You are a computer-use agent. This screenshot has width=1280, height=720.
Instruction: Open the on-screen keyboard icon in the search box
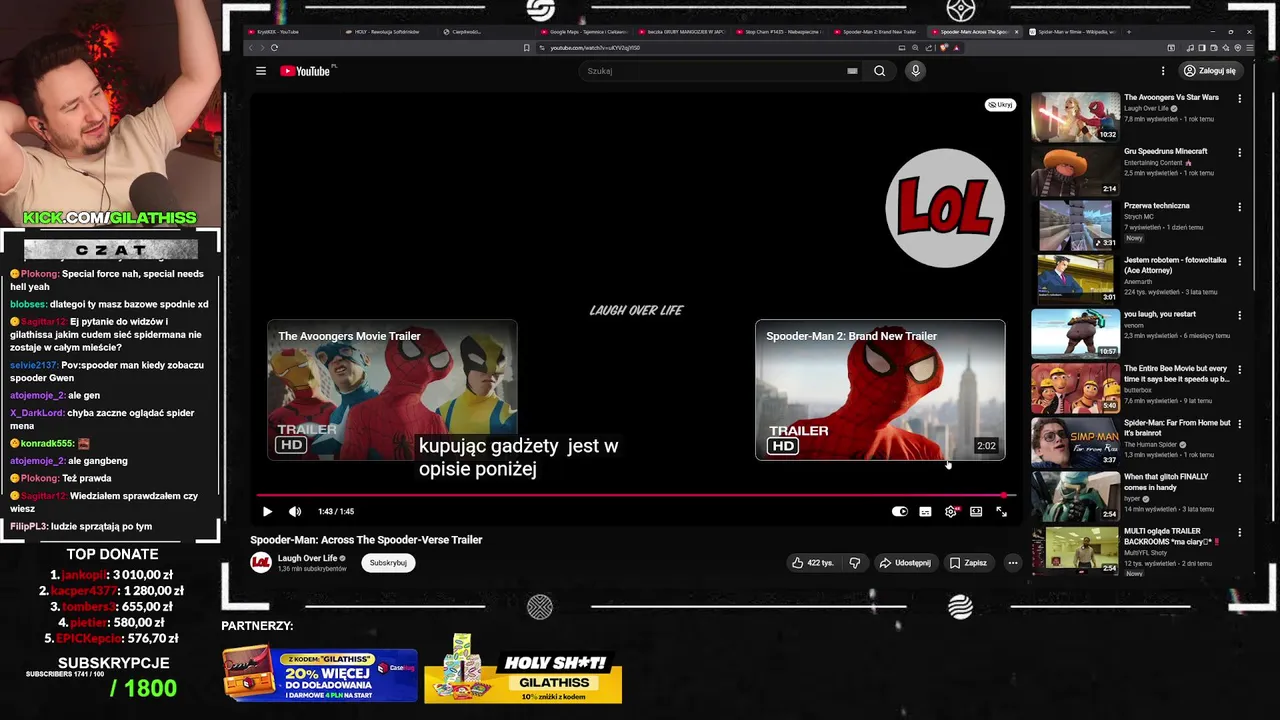click(x=852, y=71)
